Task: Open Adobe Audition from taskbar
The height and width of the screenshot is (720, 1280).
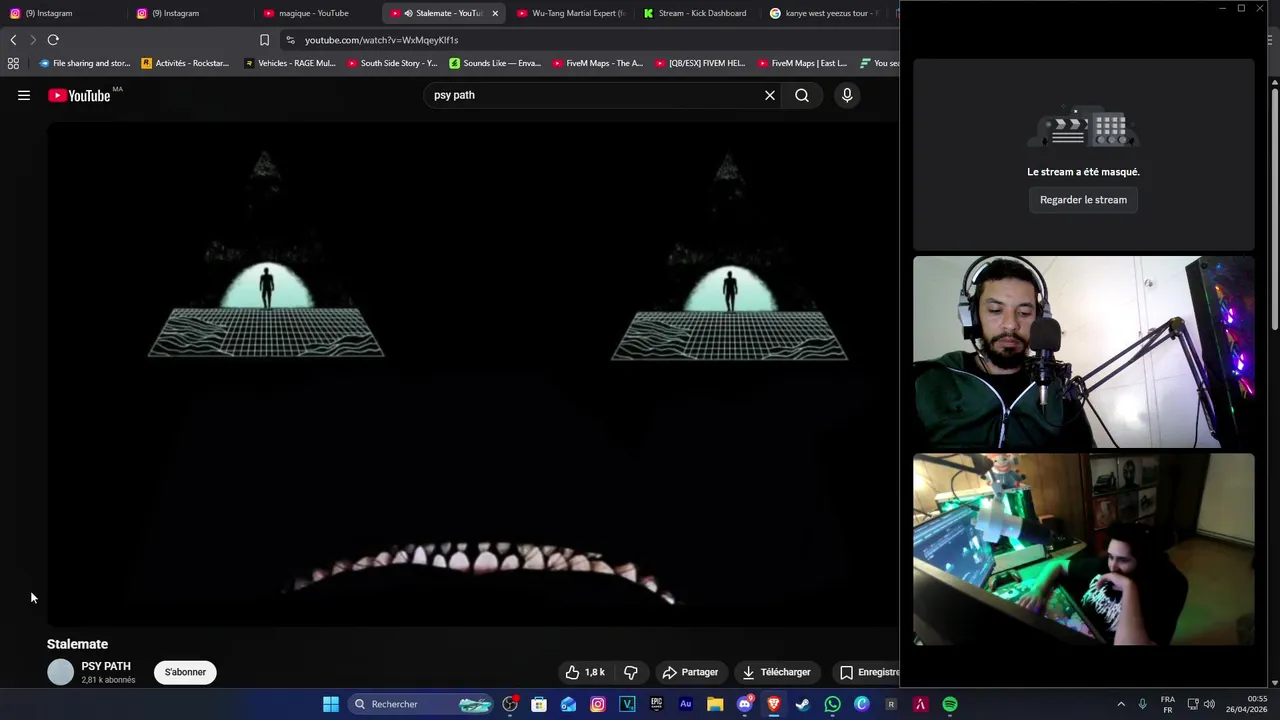Action: [x=685, y=704]
